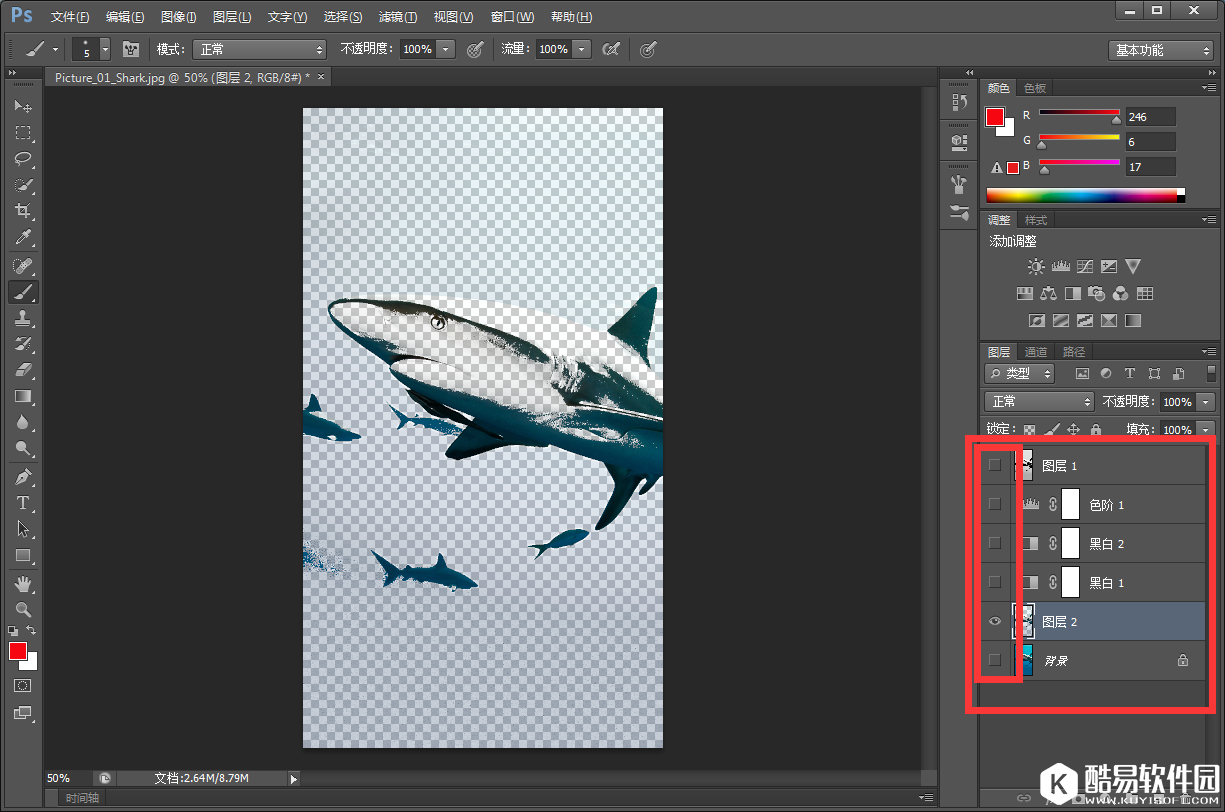Show the 图层 1 layer
This screenshot has width=1225, height=812.
click(x=994, y=465)
